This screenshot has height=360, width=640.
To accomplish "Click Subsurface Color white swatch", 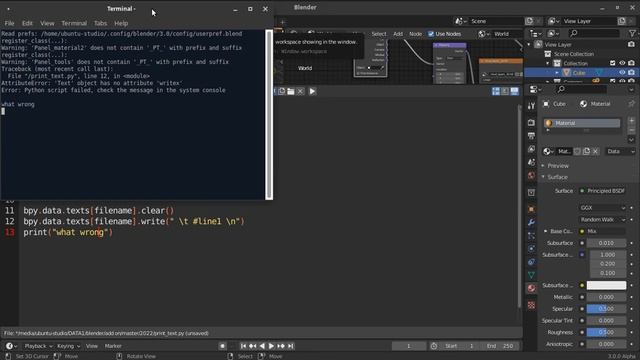I will click(606, 285).
